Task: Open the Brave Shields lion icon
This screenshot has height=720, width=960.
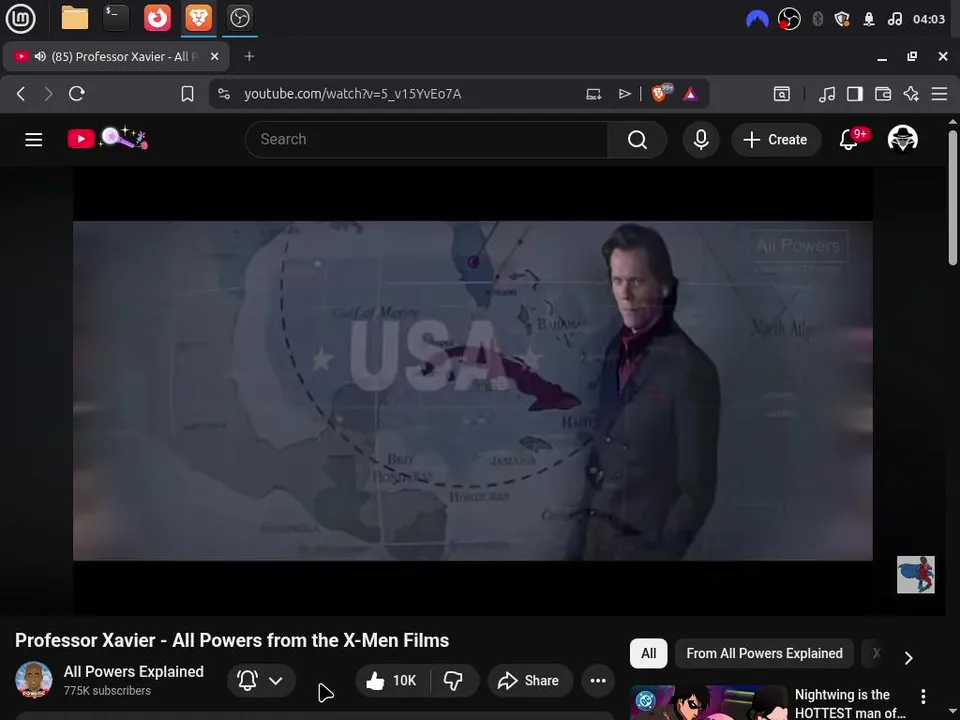Action: pyautogui.click(x=661, y=93)
